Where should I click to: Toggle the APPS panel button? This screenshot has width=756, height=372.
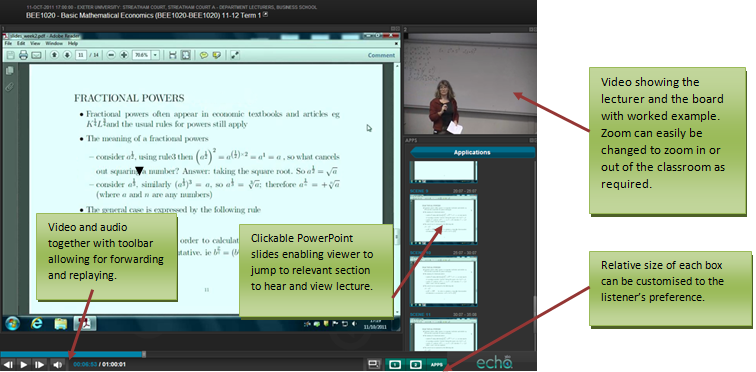[x=437, y=364]
